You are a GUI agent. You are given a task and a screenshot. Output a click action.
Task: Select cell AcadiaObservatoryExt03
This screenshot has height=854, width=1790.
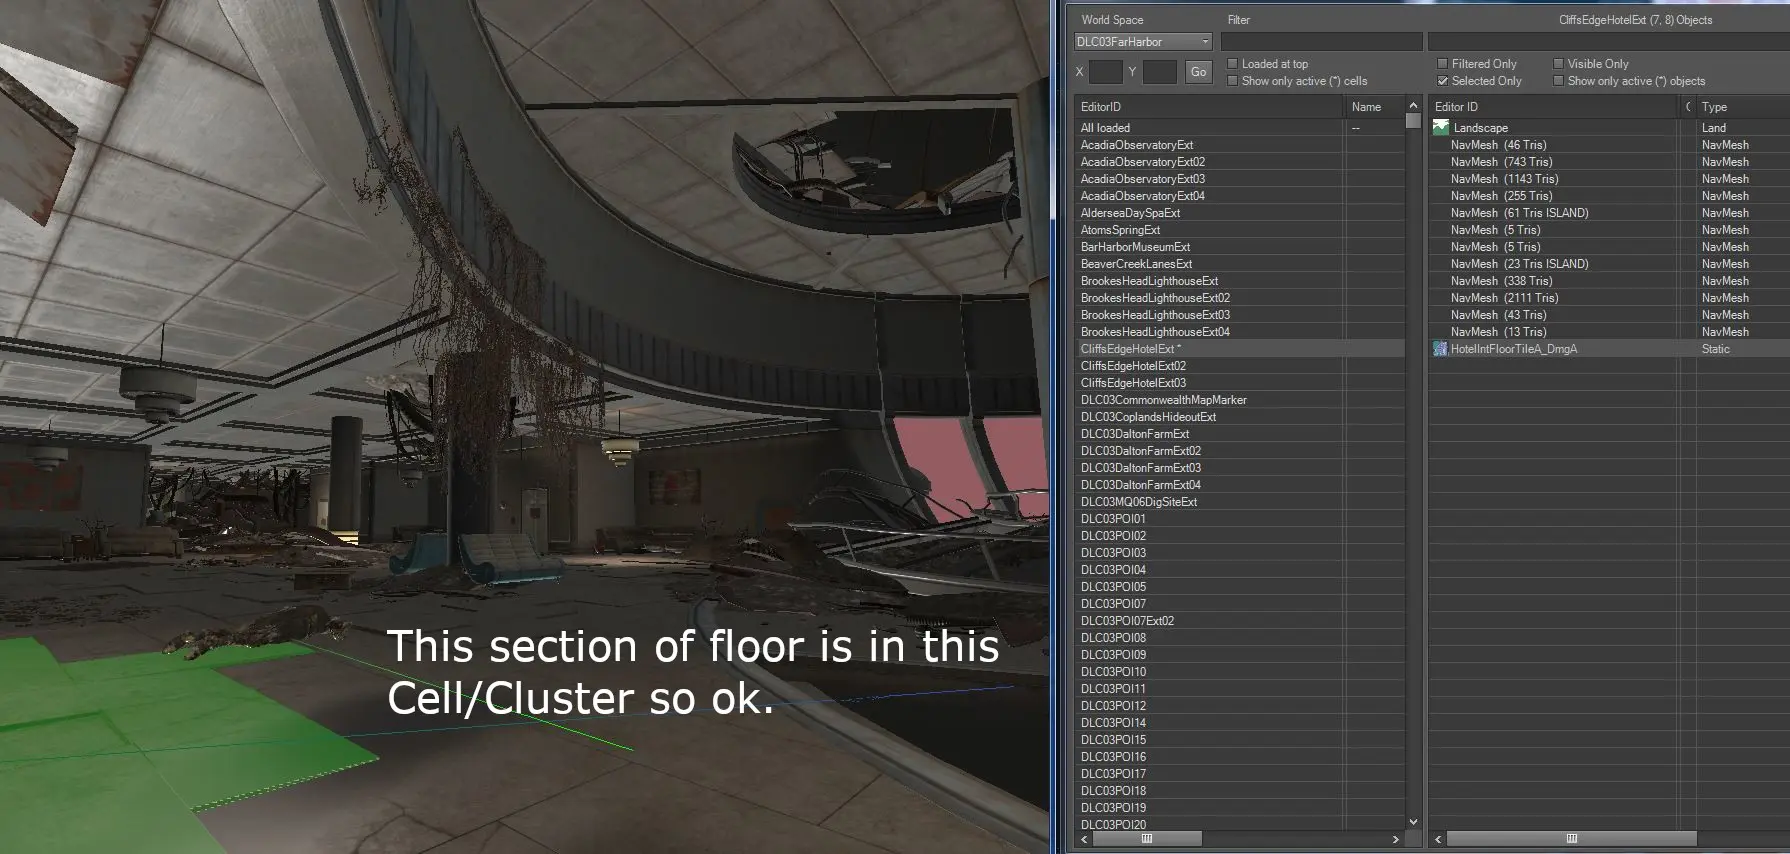pos(1239,179)
